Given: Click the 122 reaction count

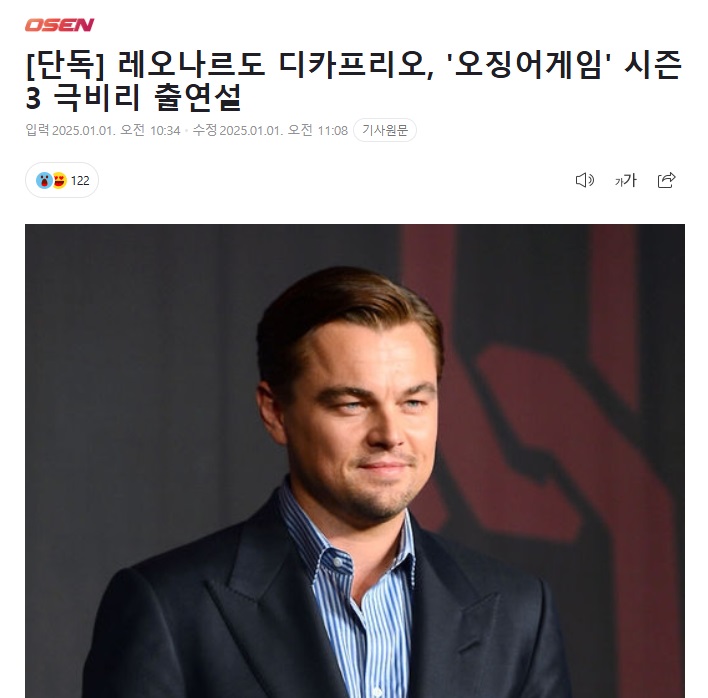Looking at the screenshot, I should pos(80,181).
